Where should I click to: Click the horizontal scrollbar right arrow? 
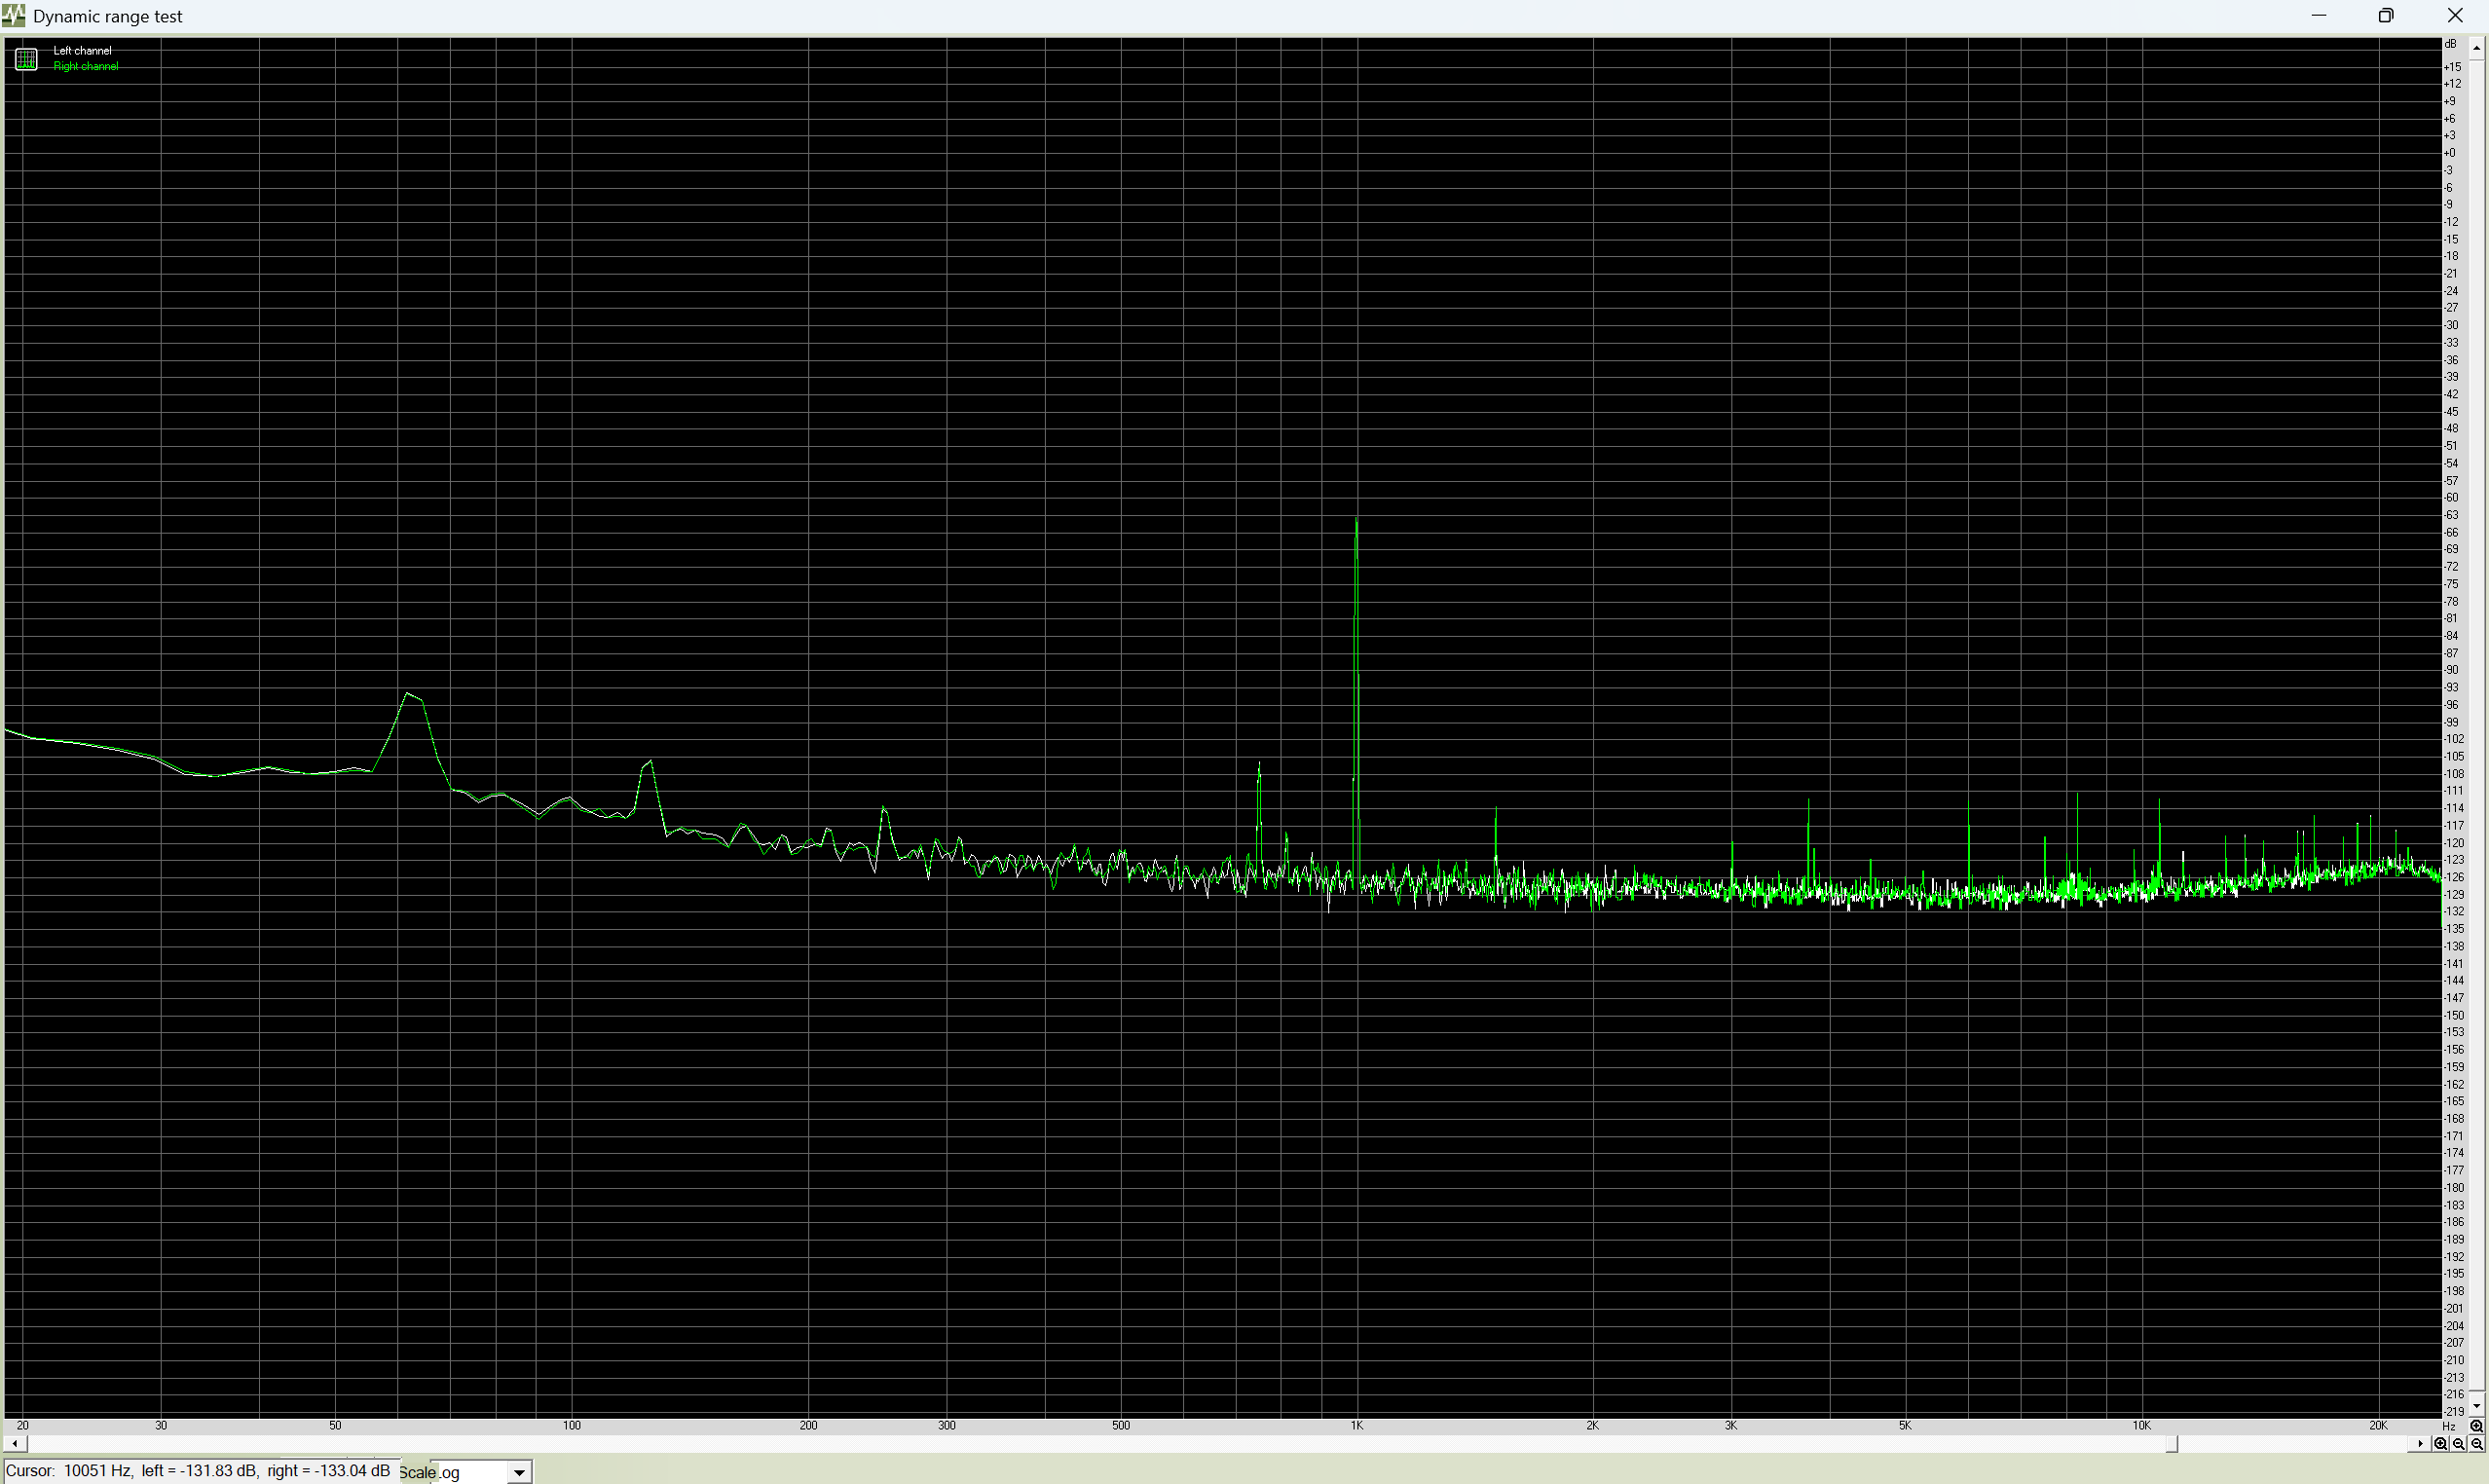point(2421,1443)
